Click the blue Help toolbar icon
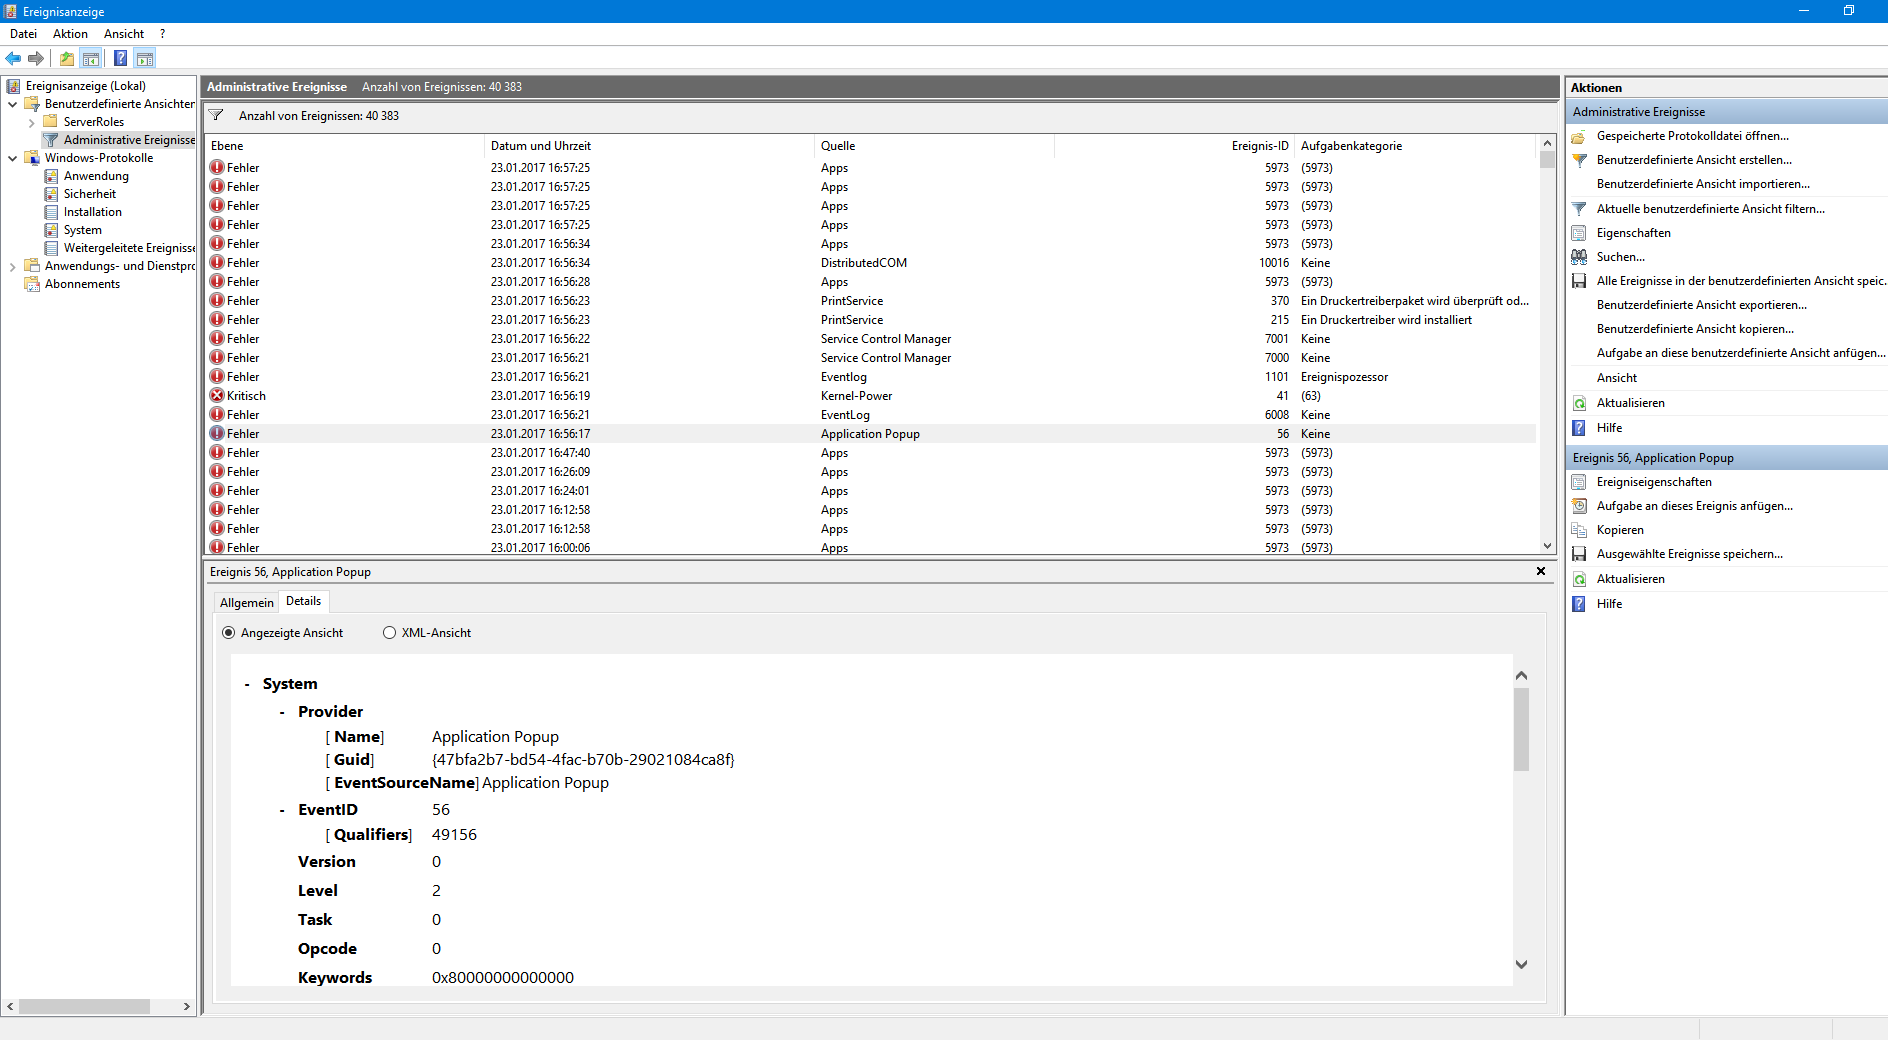Screen dimensions: 1888x1040 point(121,58)
